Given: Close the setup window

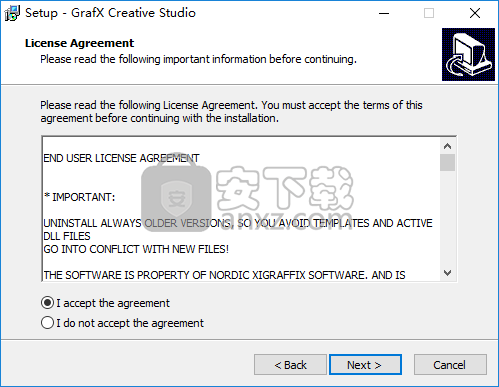Looking at the screenshot, I should click(x=475, y=13).
